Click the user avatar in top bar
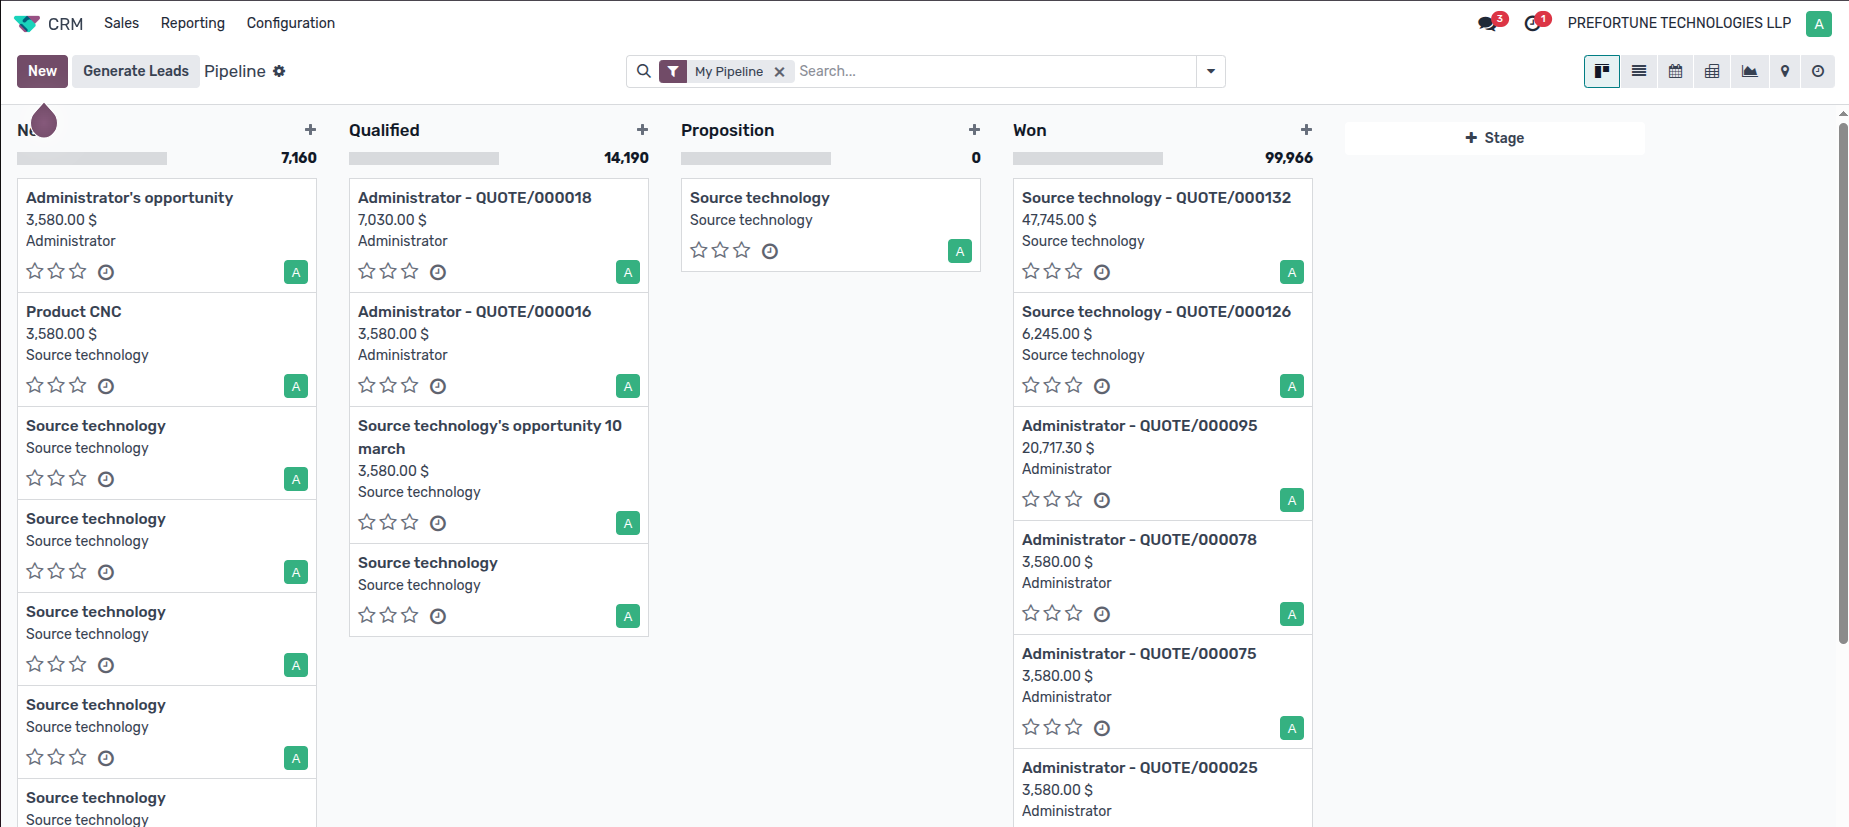Viewport: 1849px width, 827px height. click(1819, 23)
